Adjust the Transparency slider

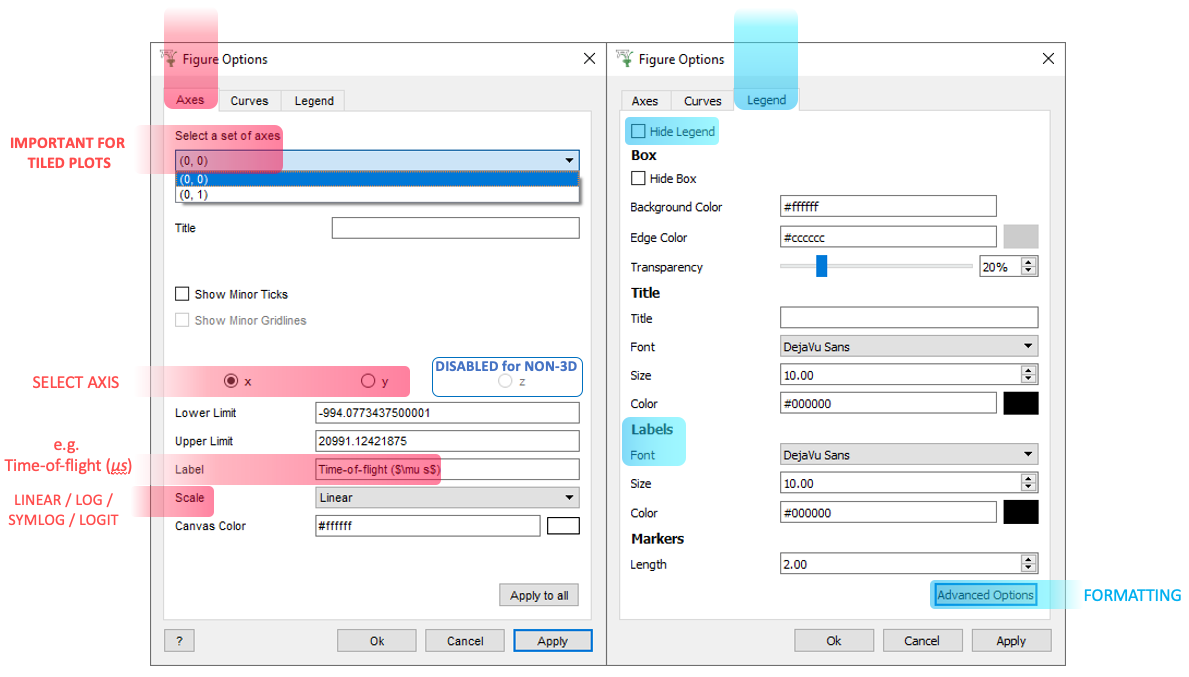821,266
